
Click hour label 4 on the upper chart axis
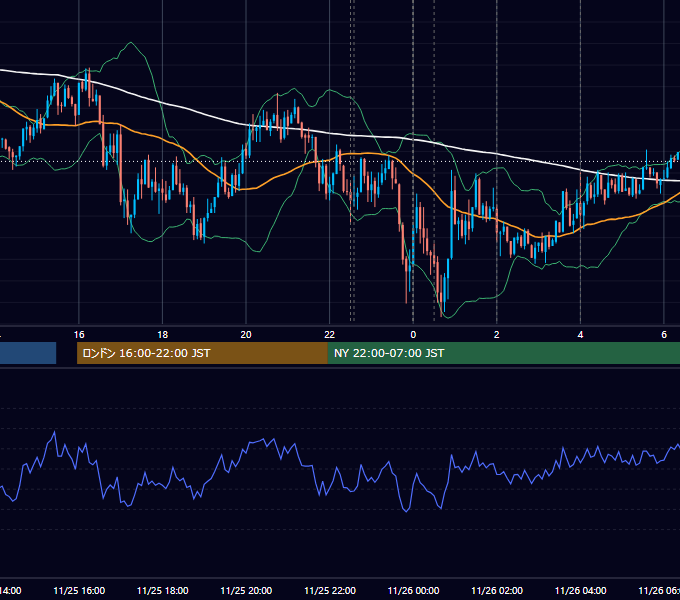click(x=580, y=335)
